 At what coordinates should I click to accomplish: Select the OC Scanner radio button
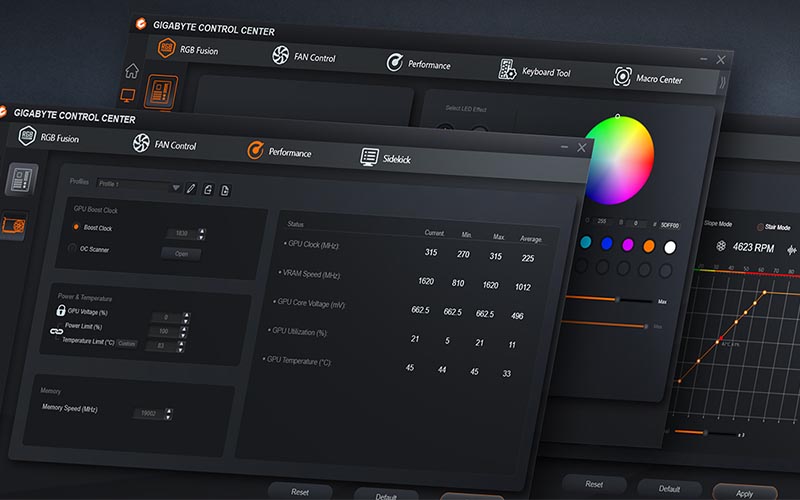point(72,248)
